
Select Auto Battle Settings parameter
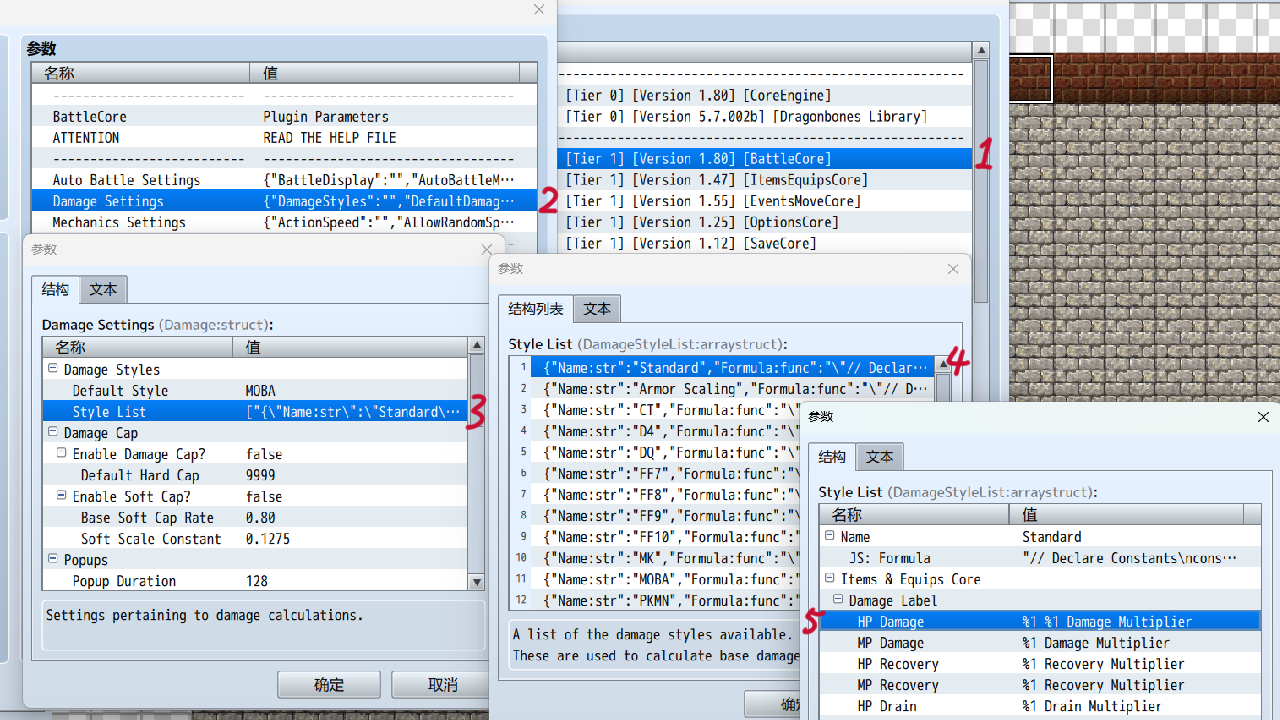coord(284,179)
